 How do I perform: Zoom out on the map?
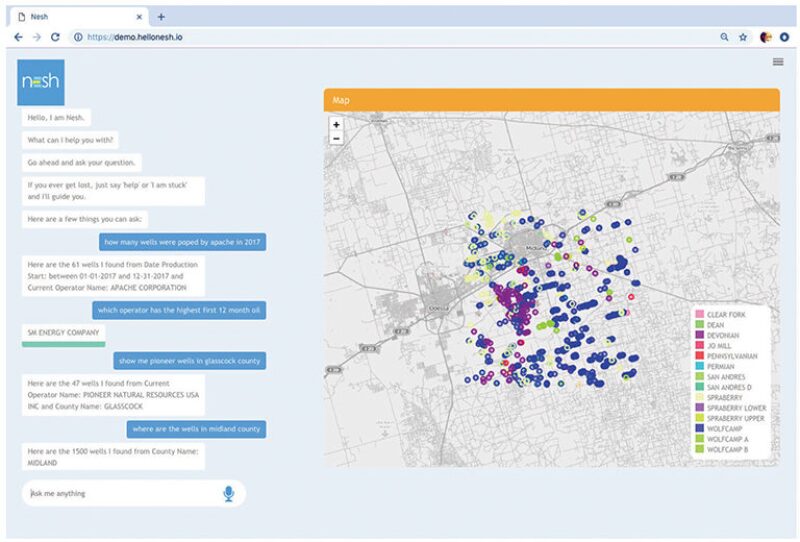[x=336, y=139]
